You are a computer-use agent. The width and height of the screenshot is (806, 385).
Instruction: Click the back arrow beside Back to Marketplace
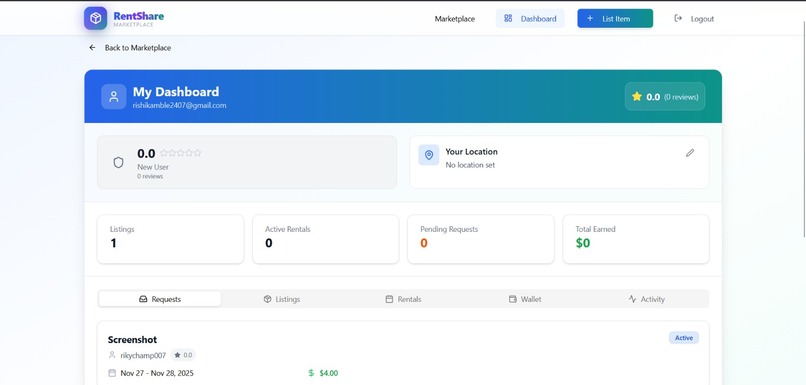click(x=93, y=48)
